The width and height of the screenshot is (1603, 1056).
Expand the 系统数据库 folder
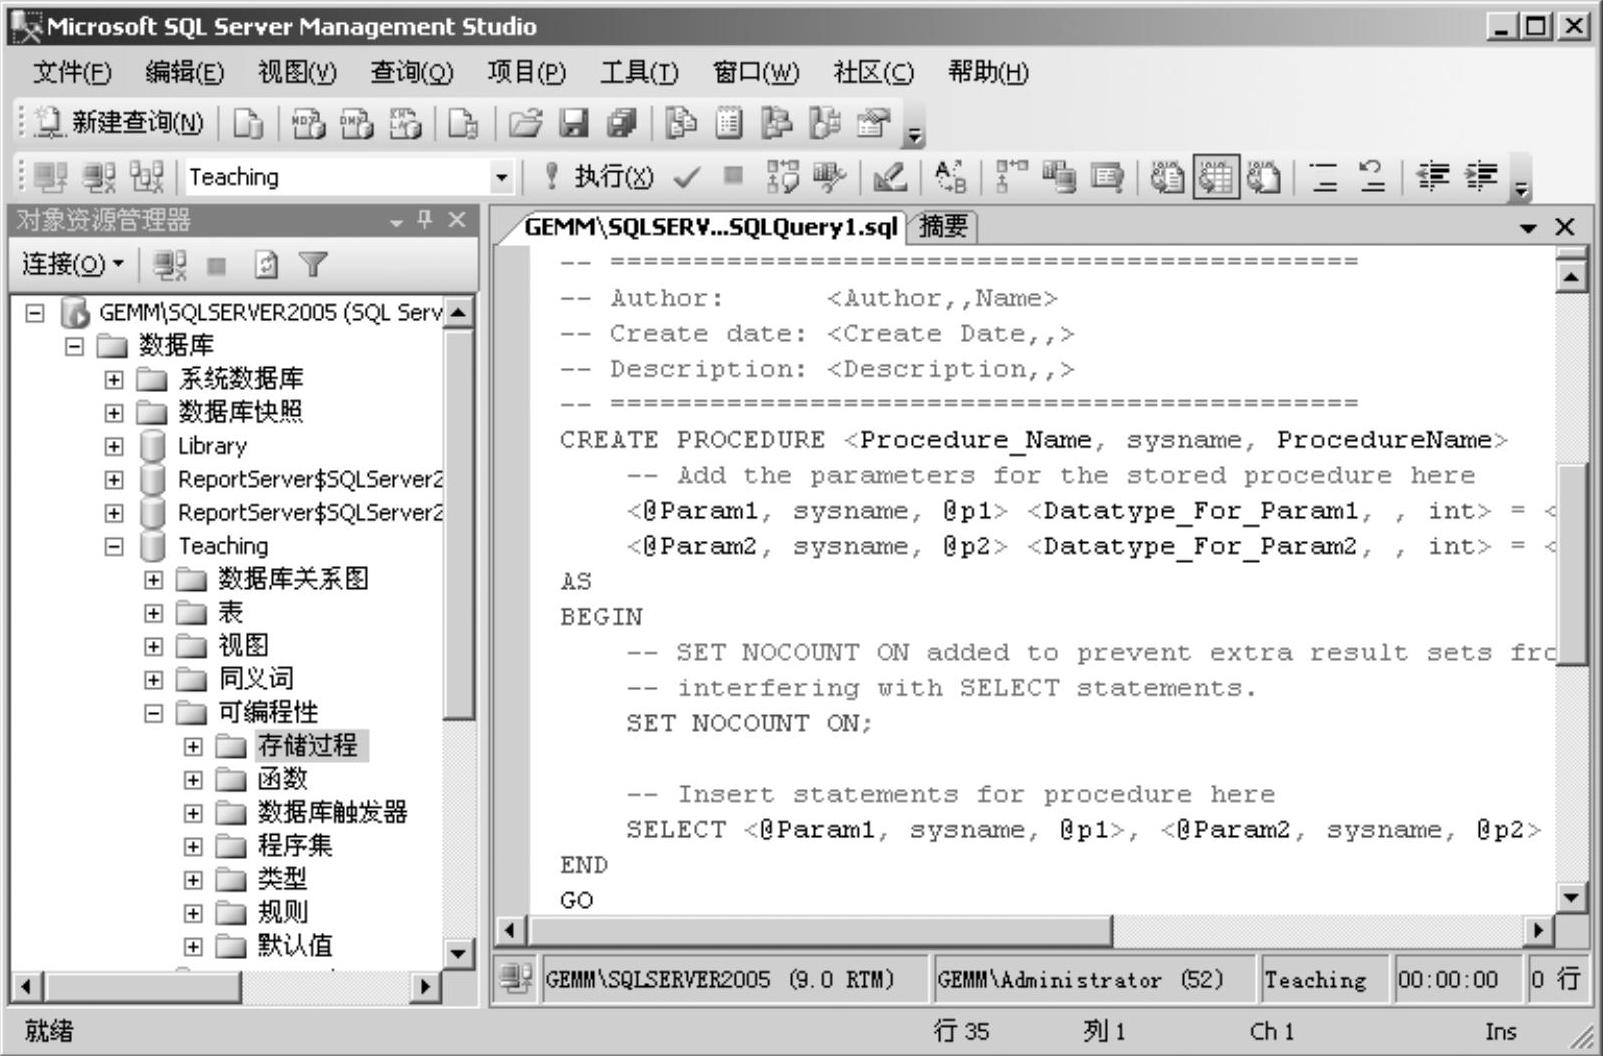114,380
